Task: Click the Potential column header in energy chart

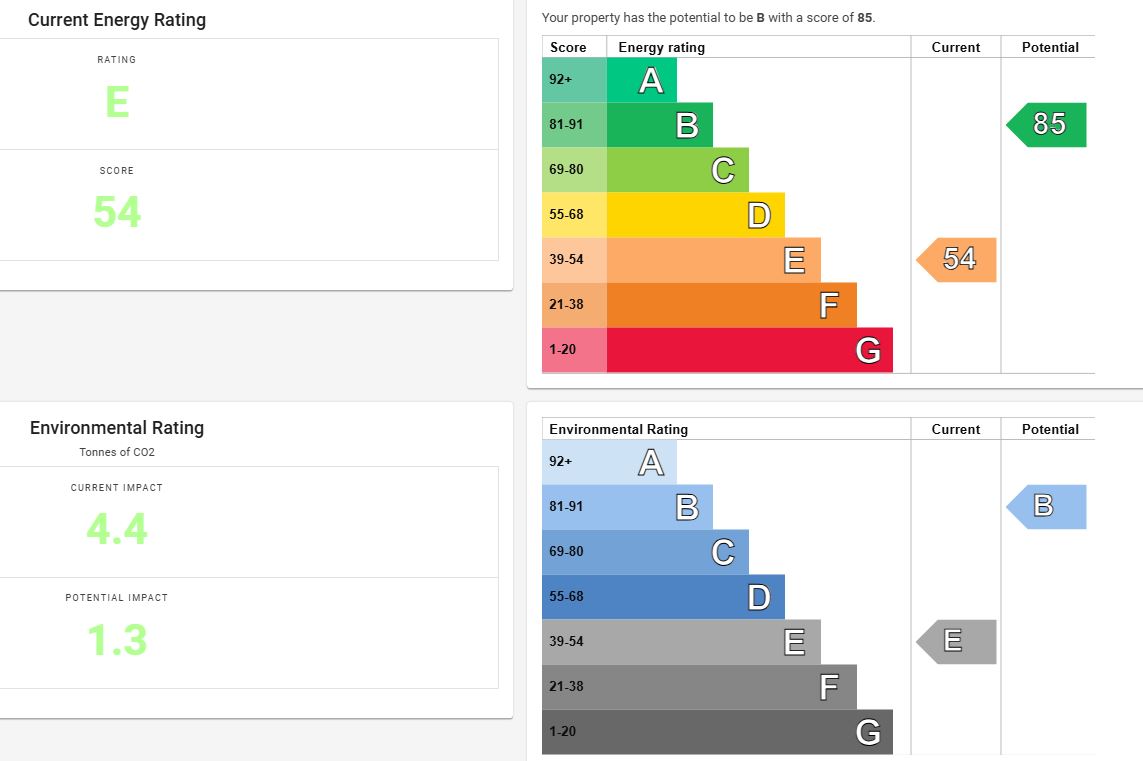Action: point(1050,47)
